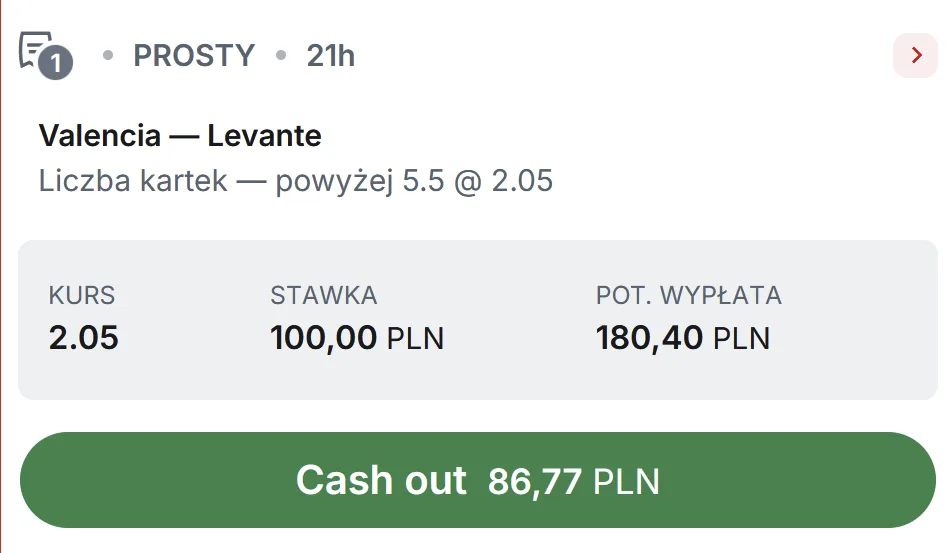Click the PLN currency text beside 100,00
Viewport: 948px width, 553px height.
[x=415, y=339]
